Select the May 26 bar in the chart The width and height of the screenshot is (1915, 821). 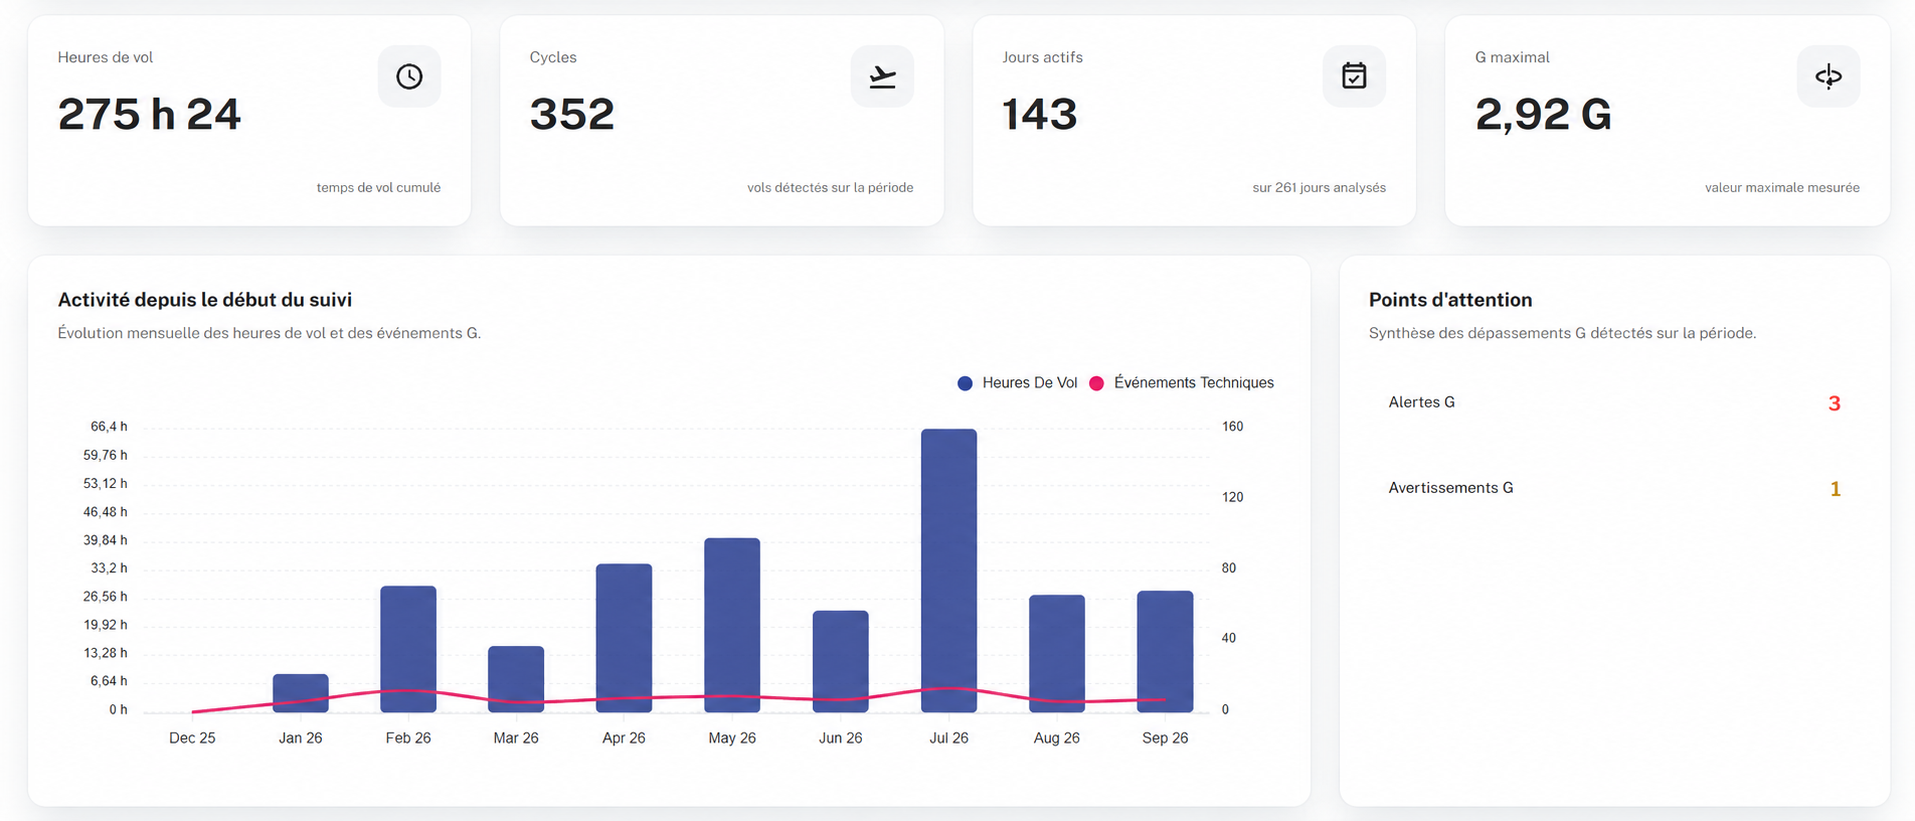pos(732,625)
